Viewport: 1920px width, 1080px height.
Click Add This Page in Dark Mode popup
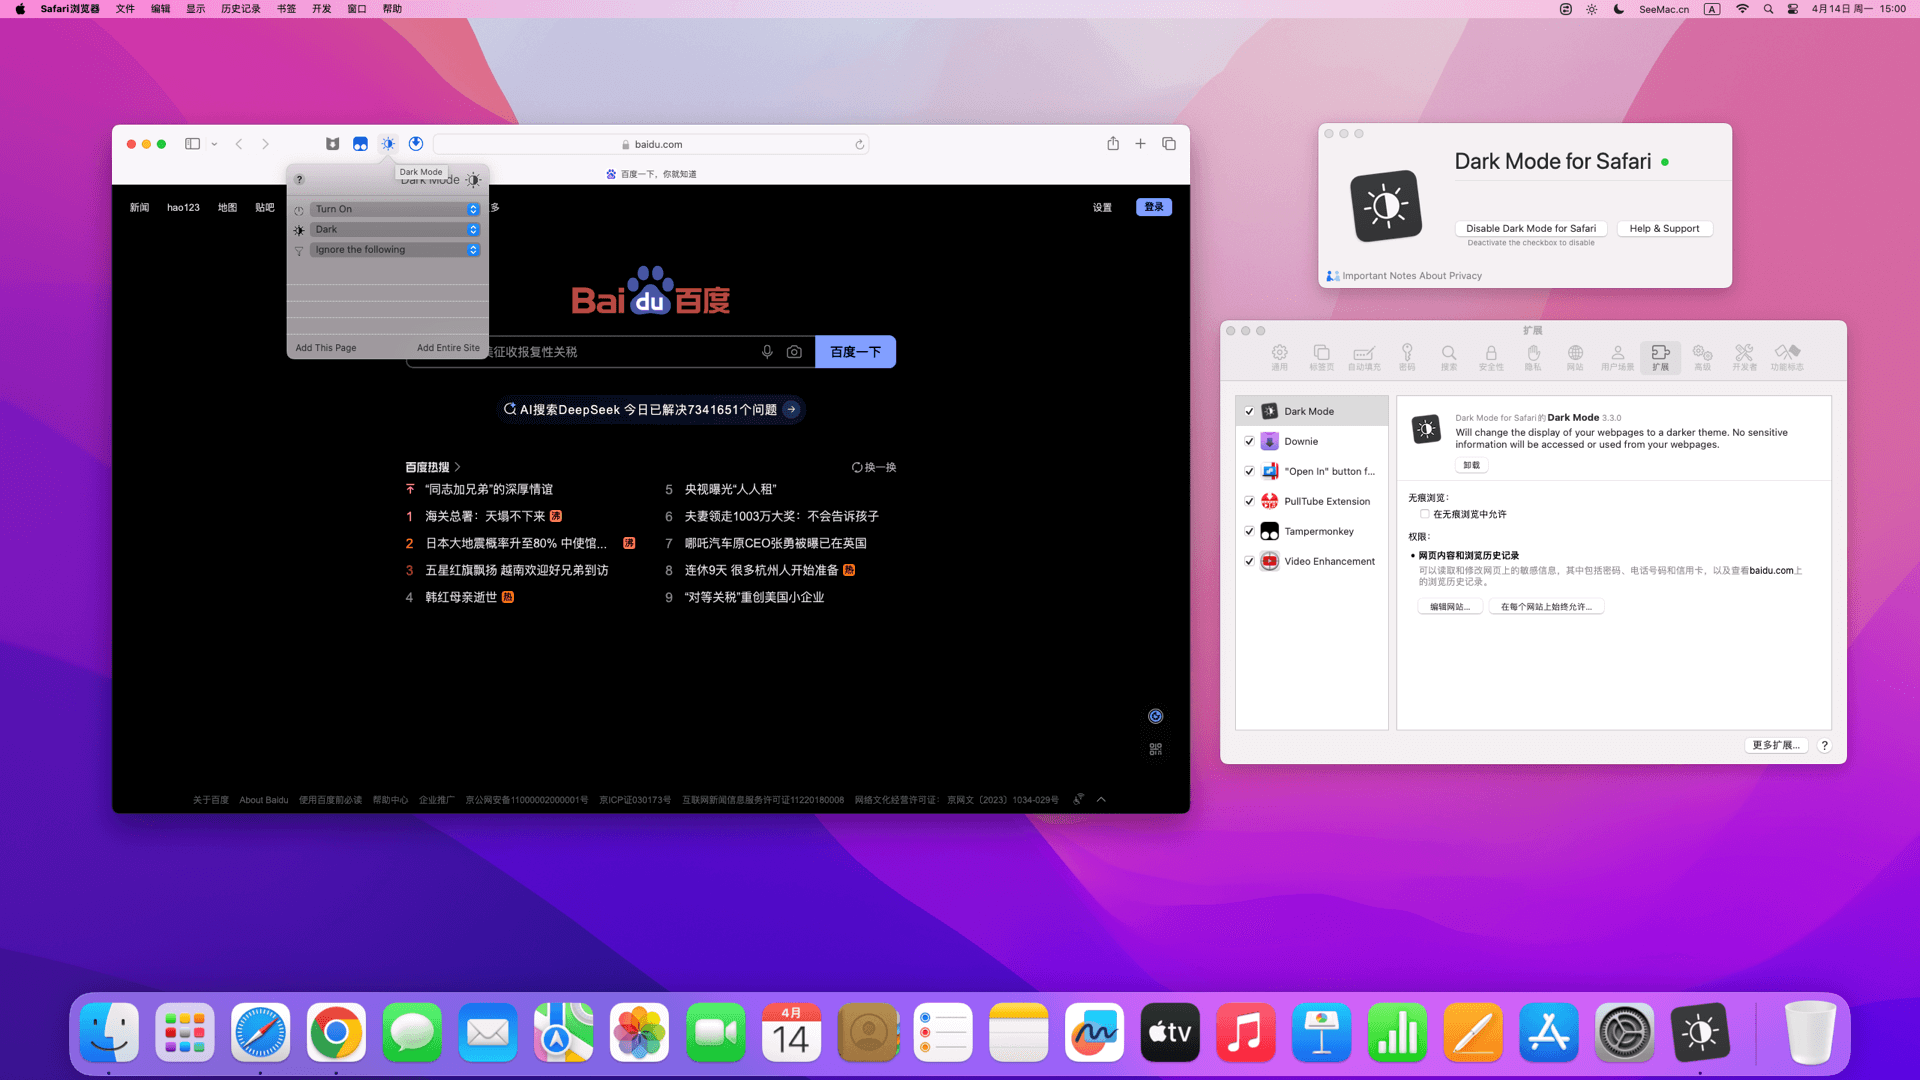click(326, 348)
